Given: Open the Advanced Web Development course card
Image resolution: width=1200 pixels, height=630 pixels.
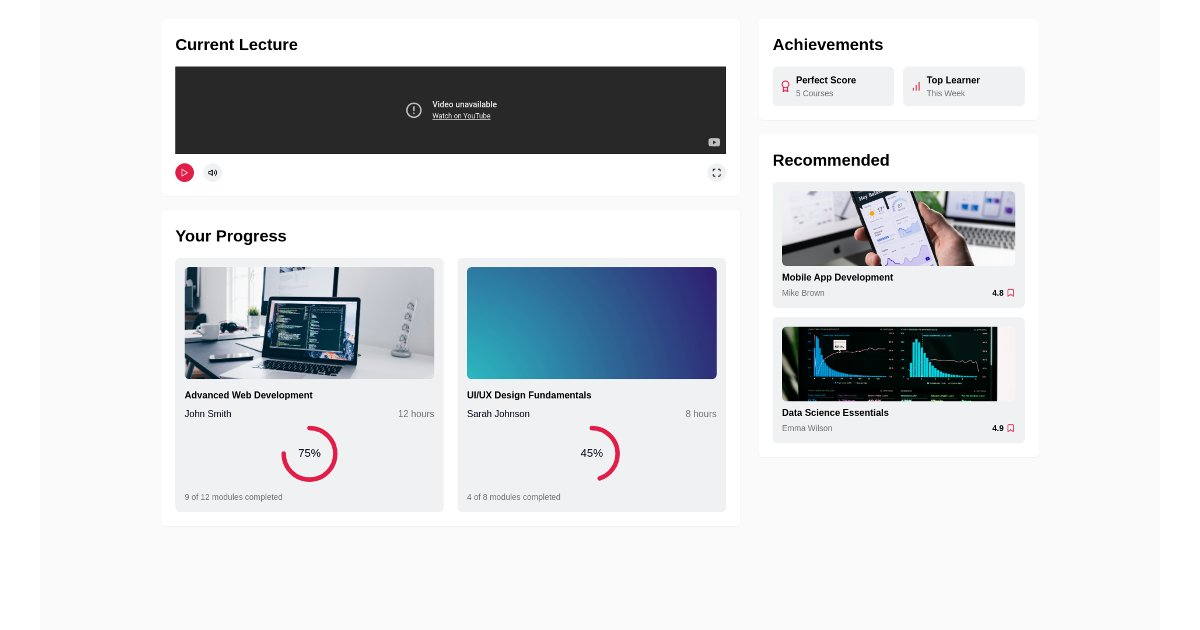Looking at the screenshot, I should pos(309,384).
